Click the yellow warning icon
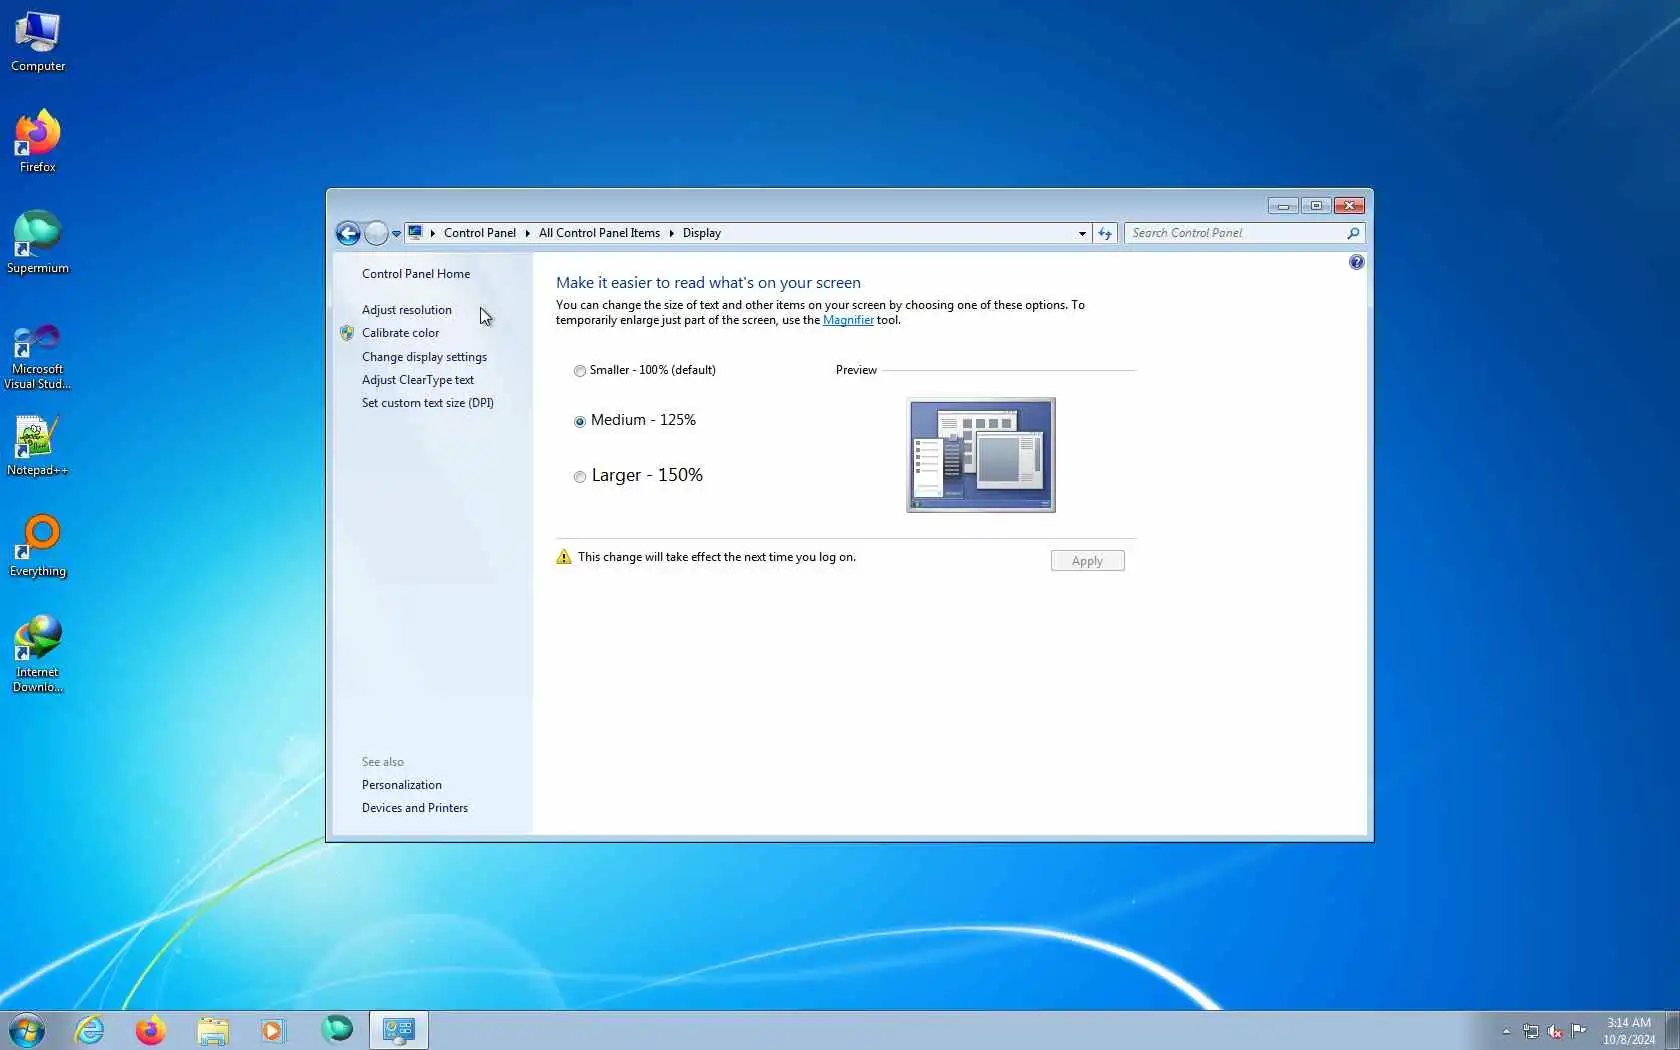 tap(564, 557)
